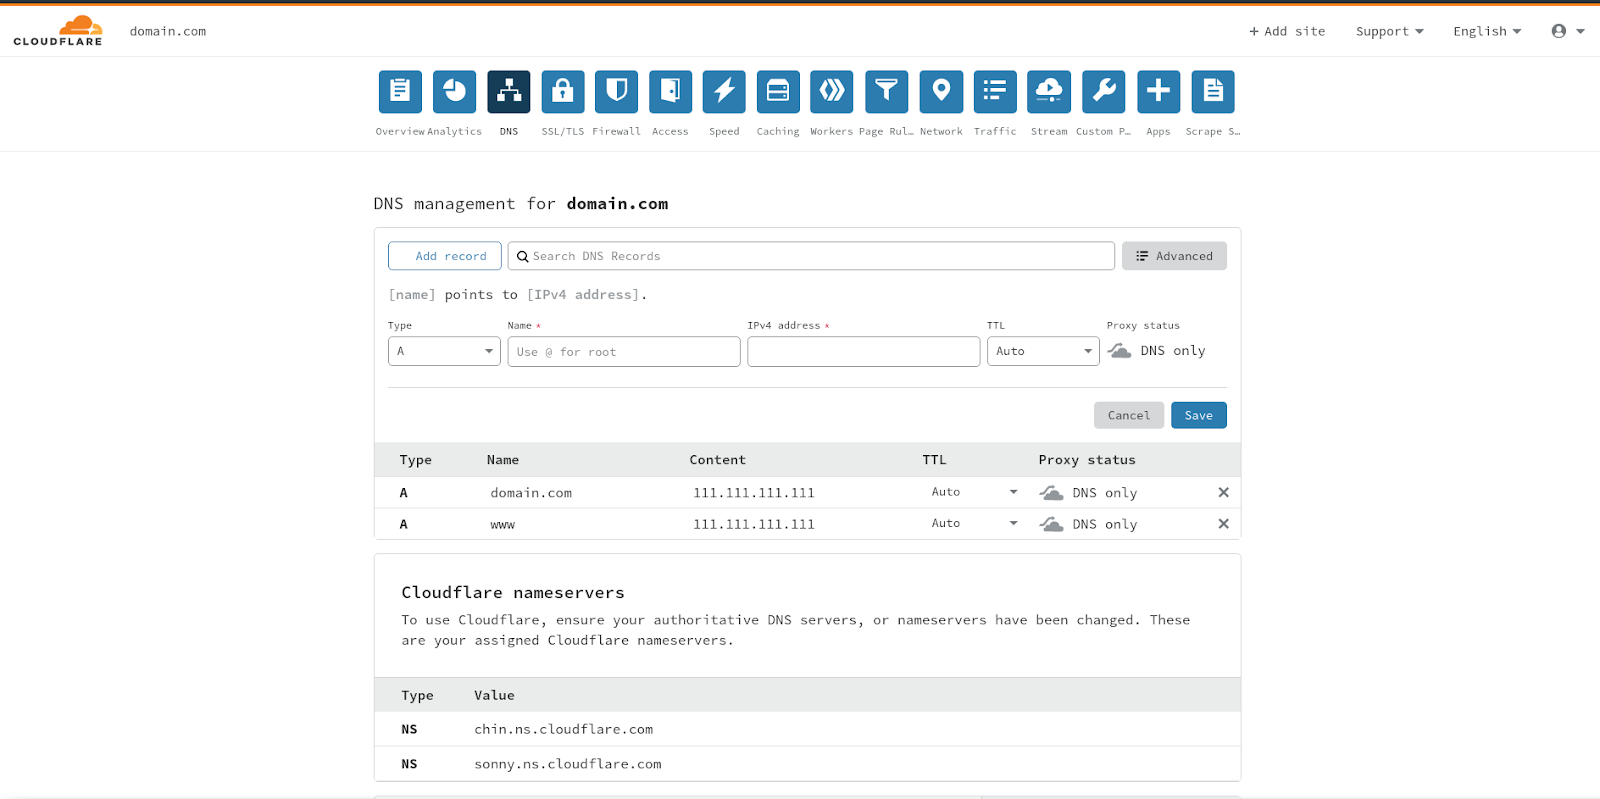Screen dimensions: 1600x799
Task: Open the user account menu icon
Action: pos(1567,31)
